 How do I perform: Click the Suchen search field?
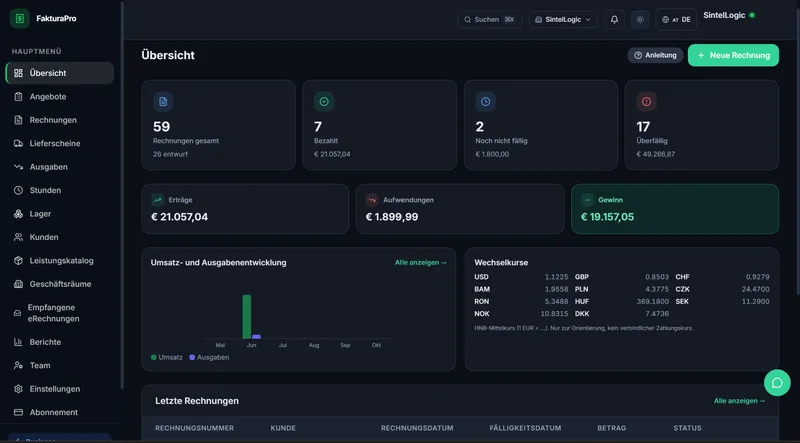pos(490,19)
